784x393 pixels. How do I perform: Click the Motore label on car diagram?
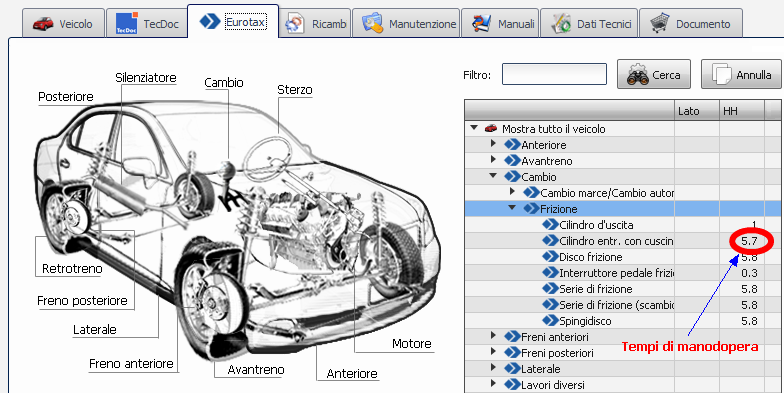tap(412, 344)
